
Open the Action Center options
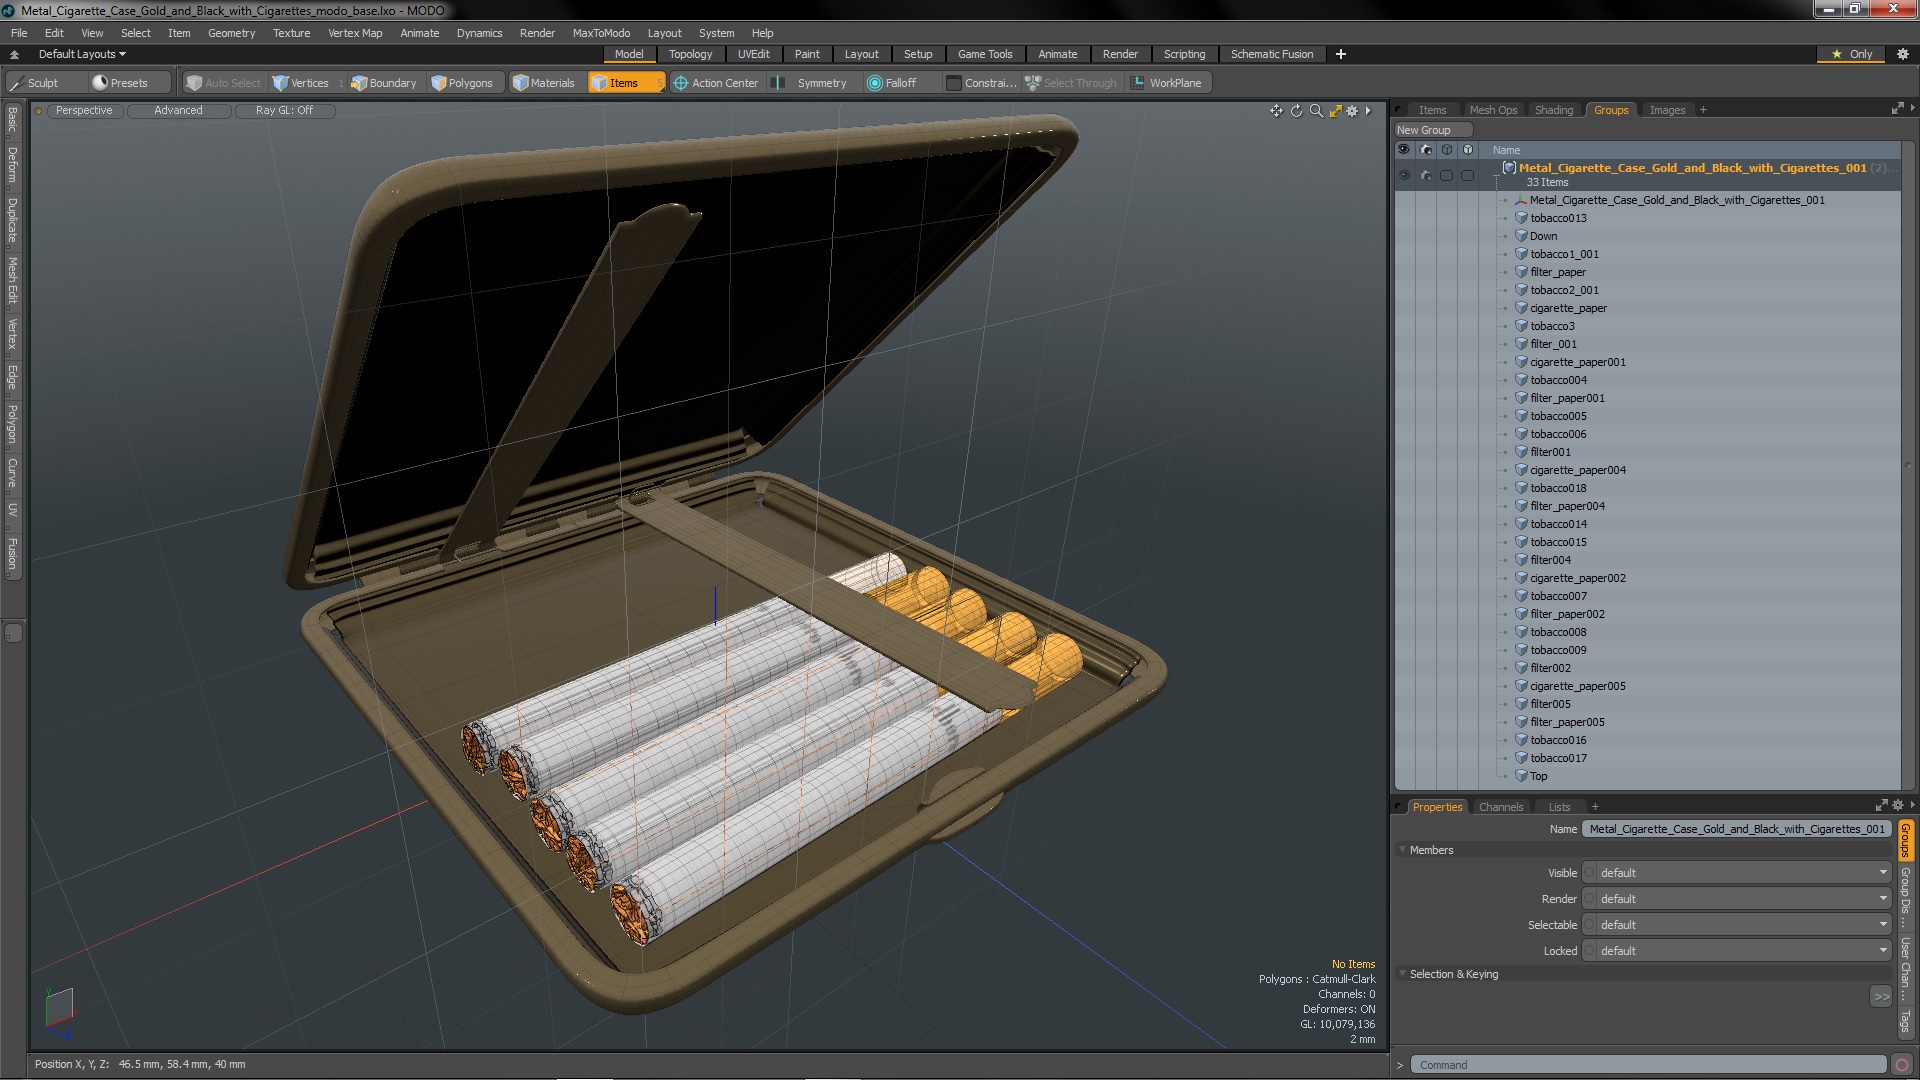coord(716,83)
